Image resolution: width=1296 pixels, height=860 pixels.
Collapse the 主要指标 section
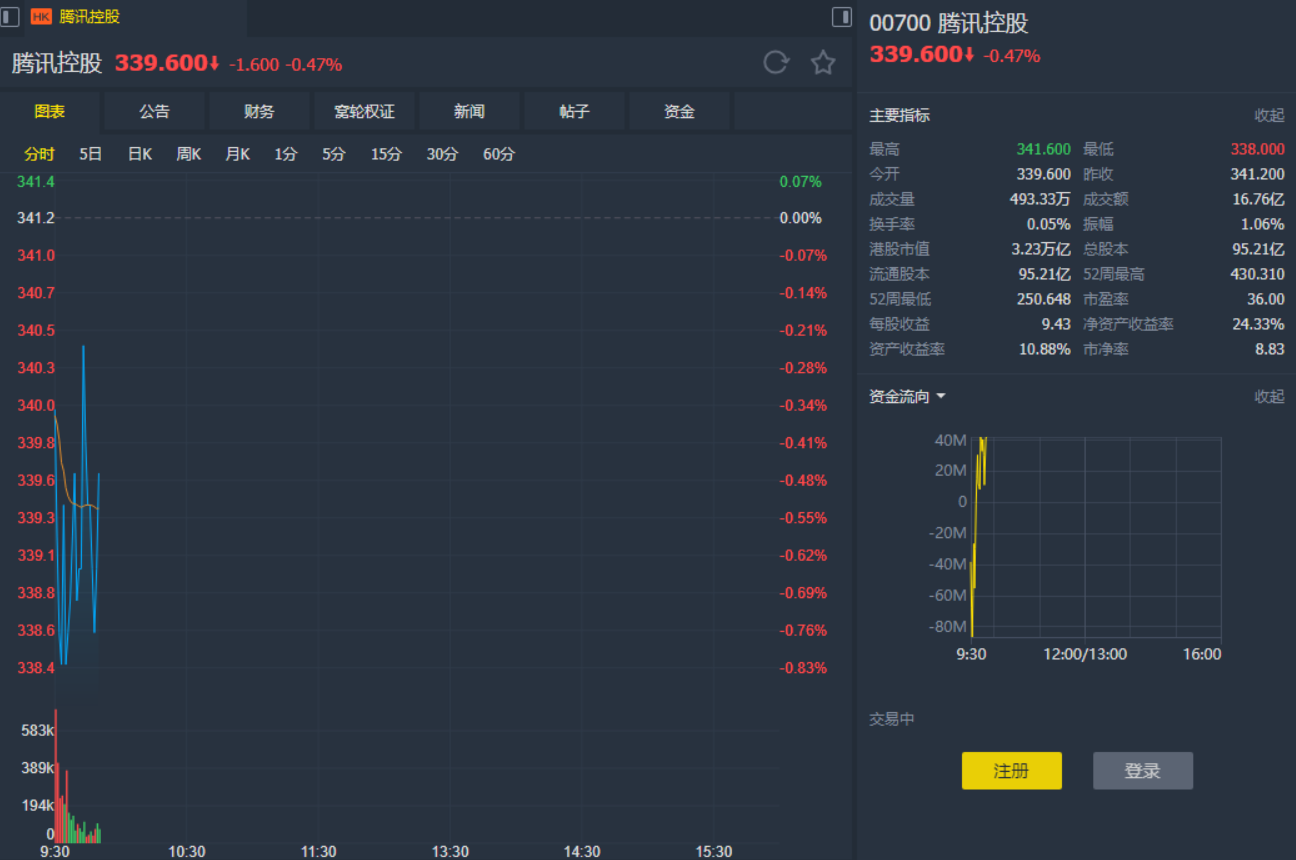(1270, 115)
